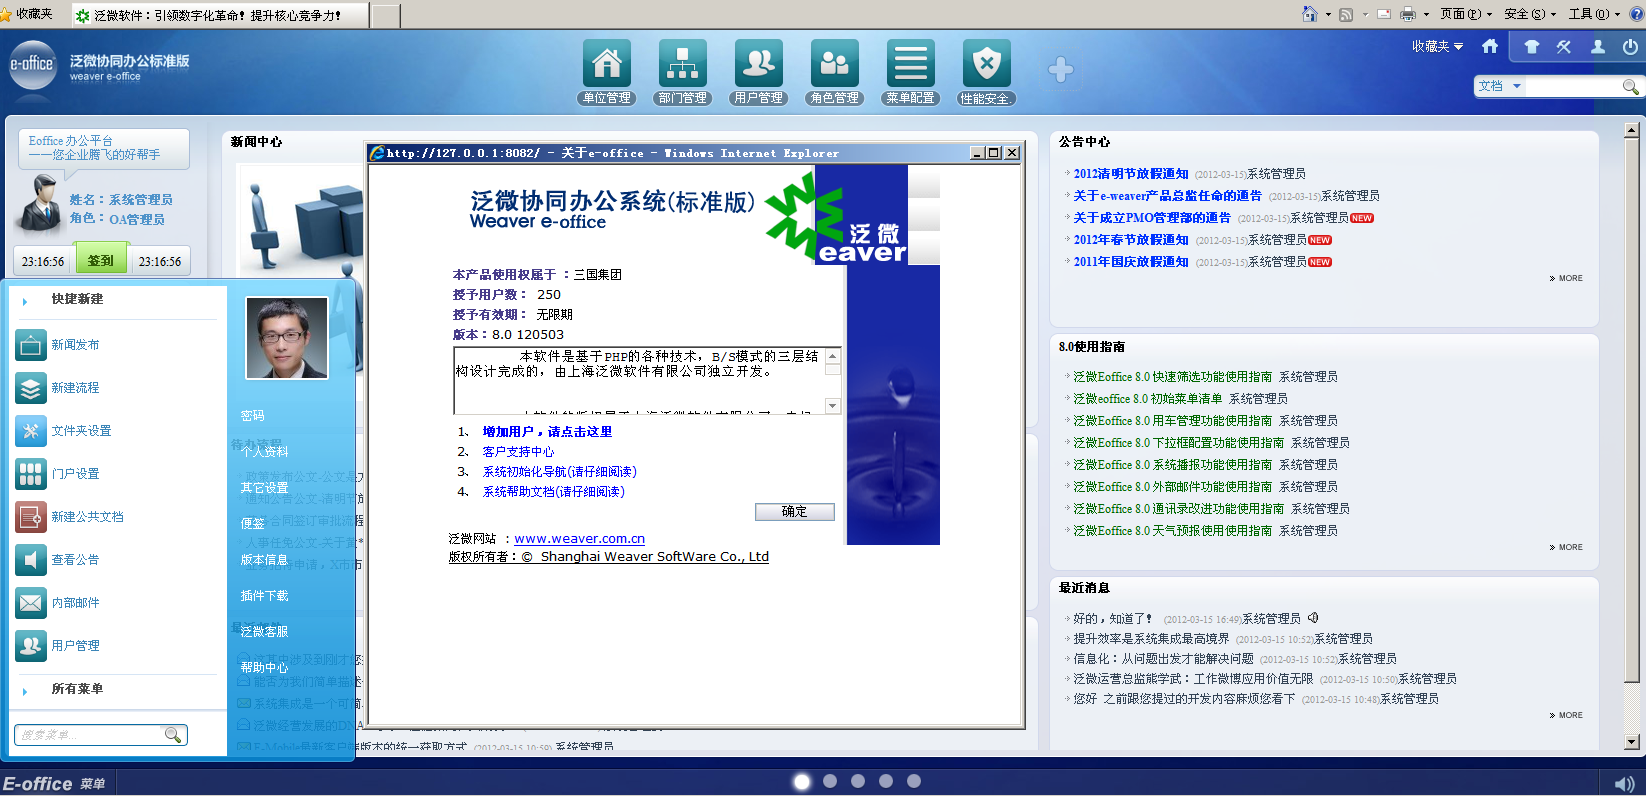Open the 部门管理 org chart icon
The height and width of the screenshot is (796, 1646).
pos(683,64)
